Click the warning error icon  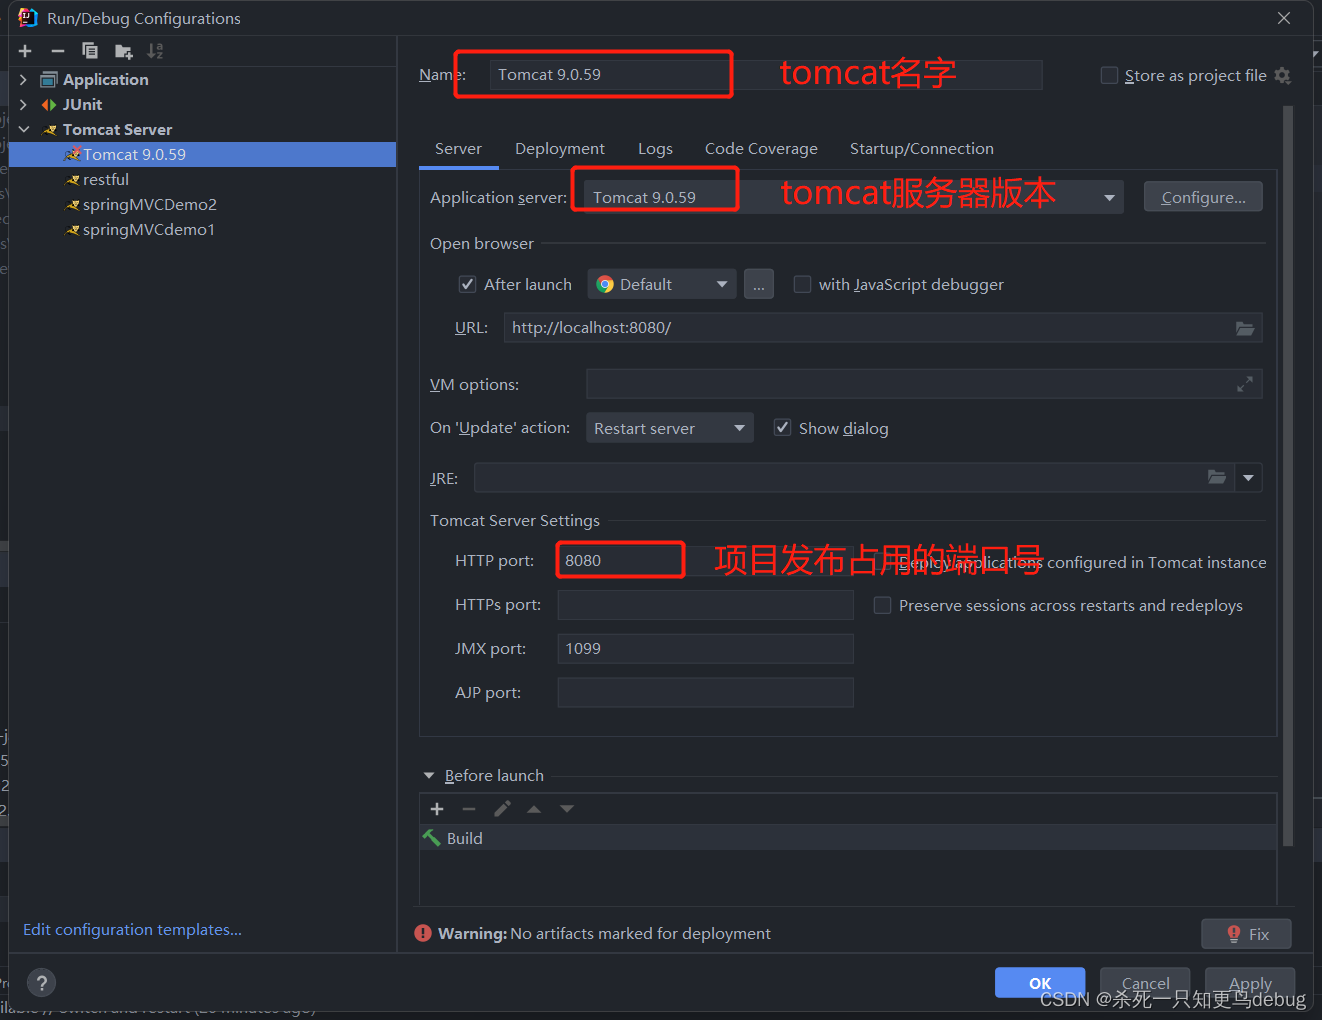(423, 934)
